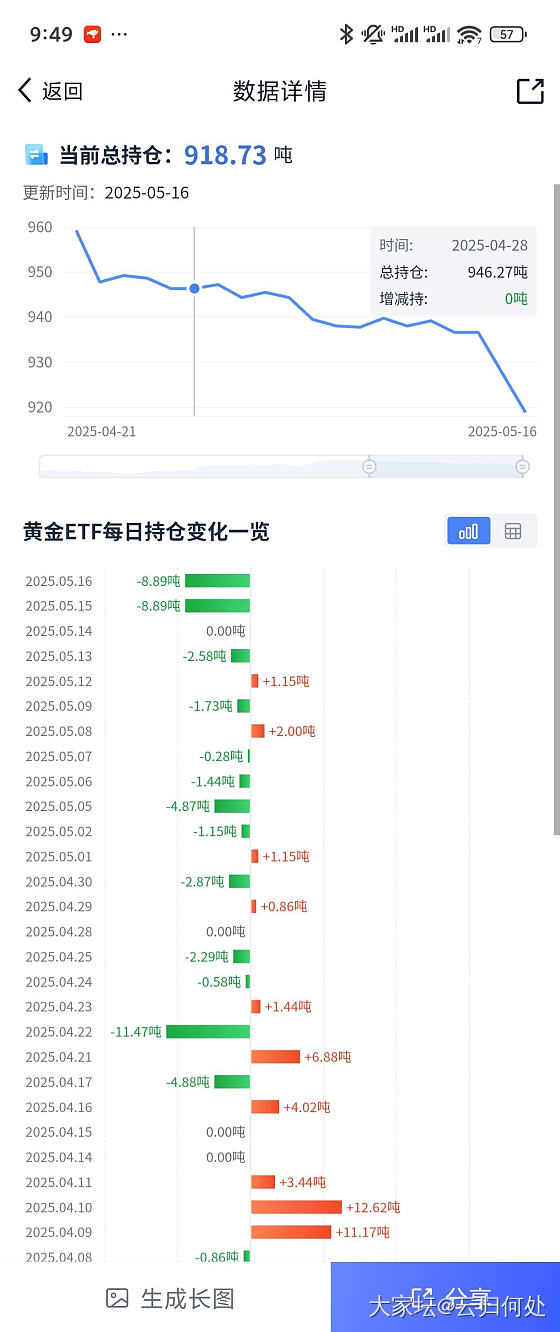The image size is (560, 1332).
Task: Click the -4.88吨 value for 2025.04.17
Action: (x=188, y=1082)
